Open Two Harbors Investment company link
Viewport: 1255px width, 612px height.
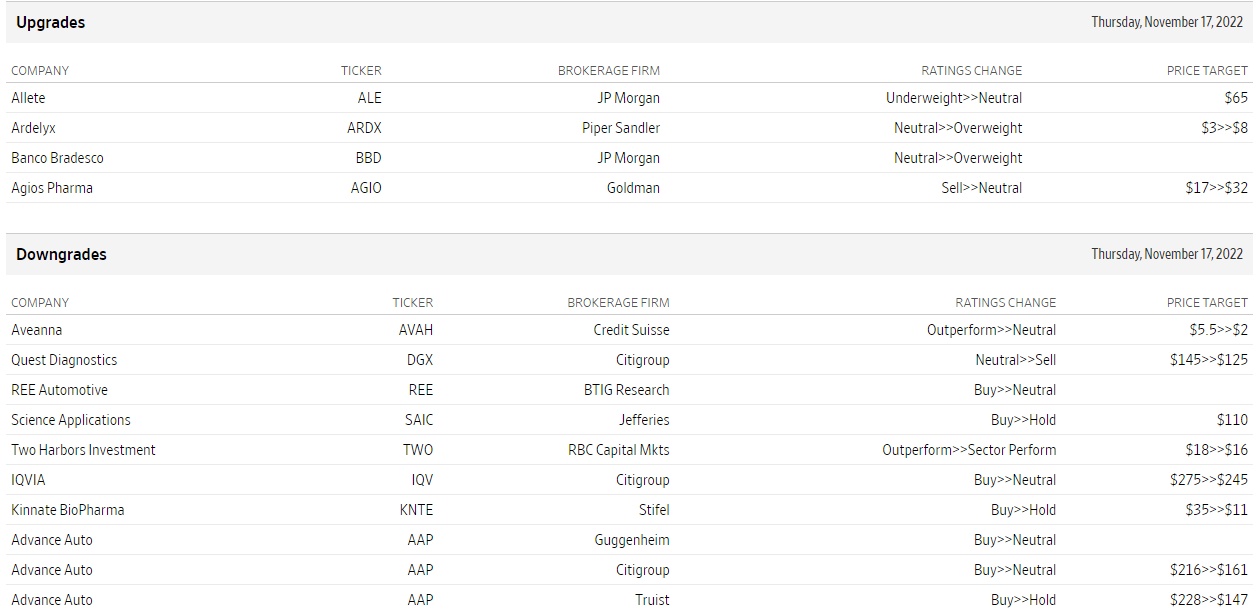point(83,450)
